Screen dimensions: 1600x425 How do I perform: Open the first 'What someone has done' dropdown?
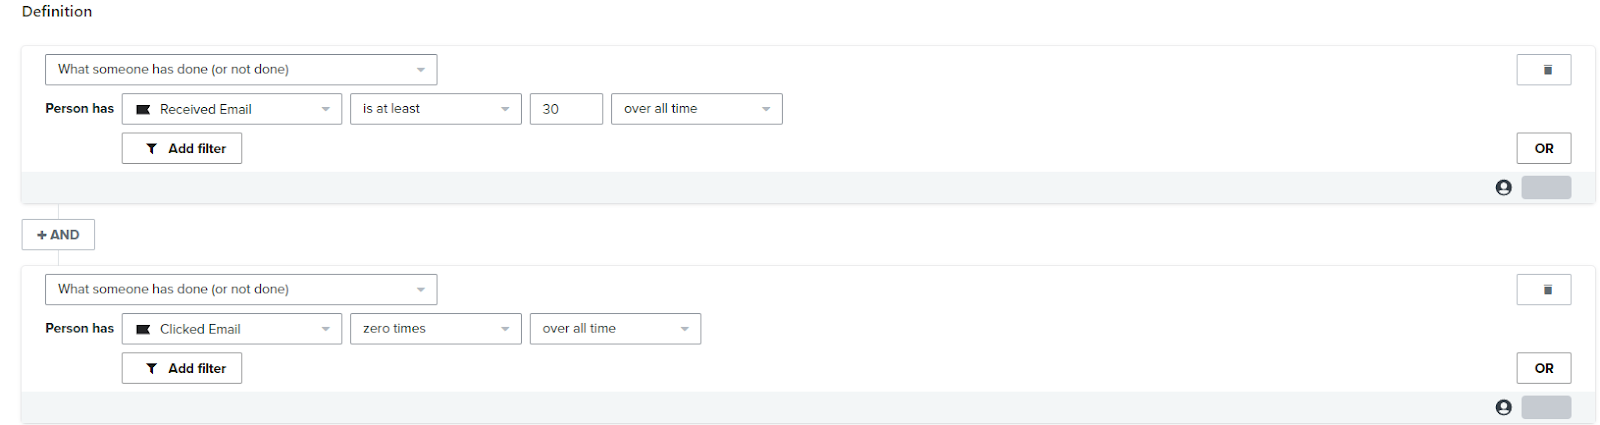[x=241, y=70]
